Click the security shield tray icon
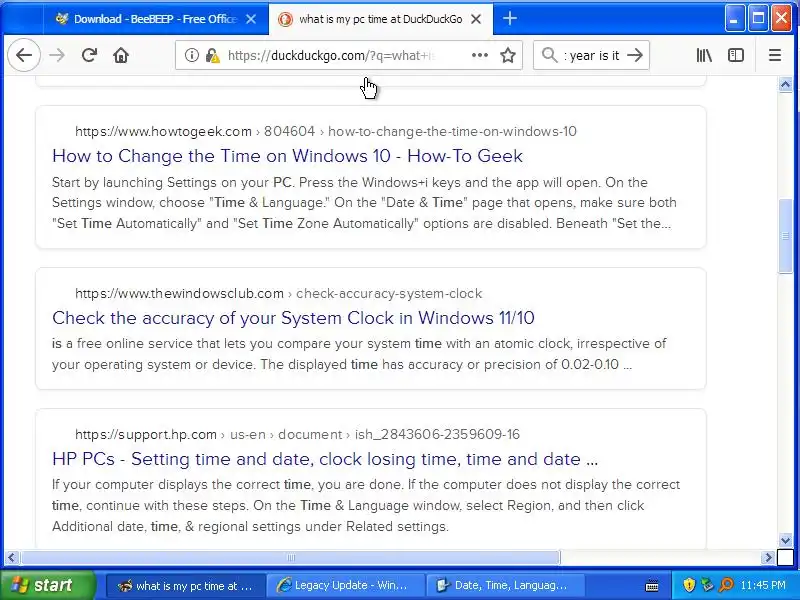This screenshot has width=800, height=600. coord(689,585)
